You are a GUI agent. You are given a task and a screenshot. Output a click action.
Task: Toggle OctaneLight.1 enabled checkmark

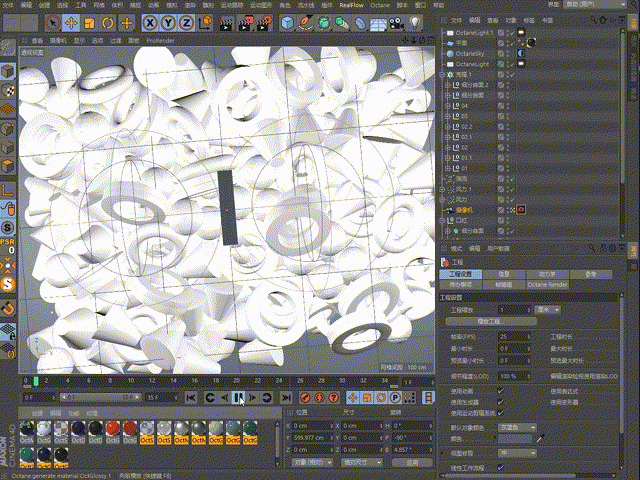(512, 33)
